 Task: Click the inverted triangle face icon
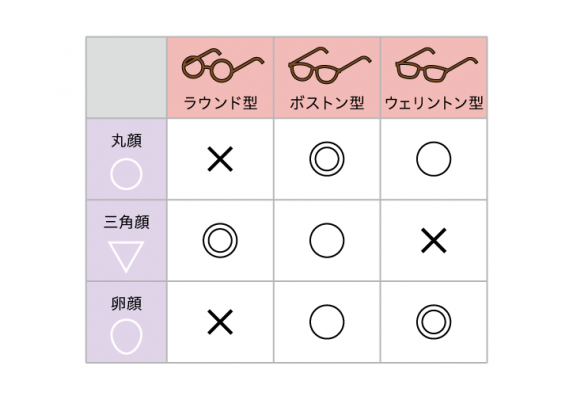coord(126,256)
